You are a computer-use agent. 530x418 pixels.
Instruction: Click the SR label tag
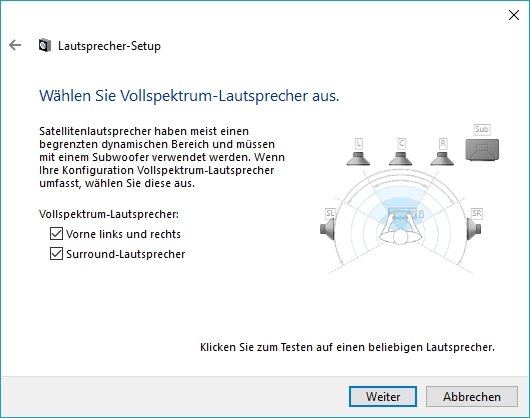click(x=477, y=213)
